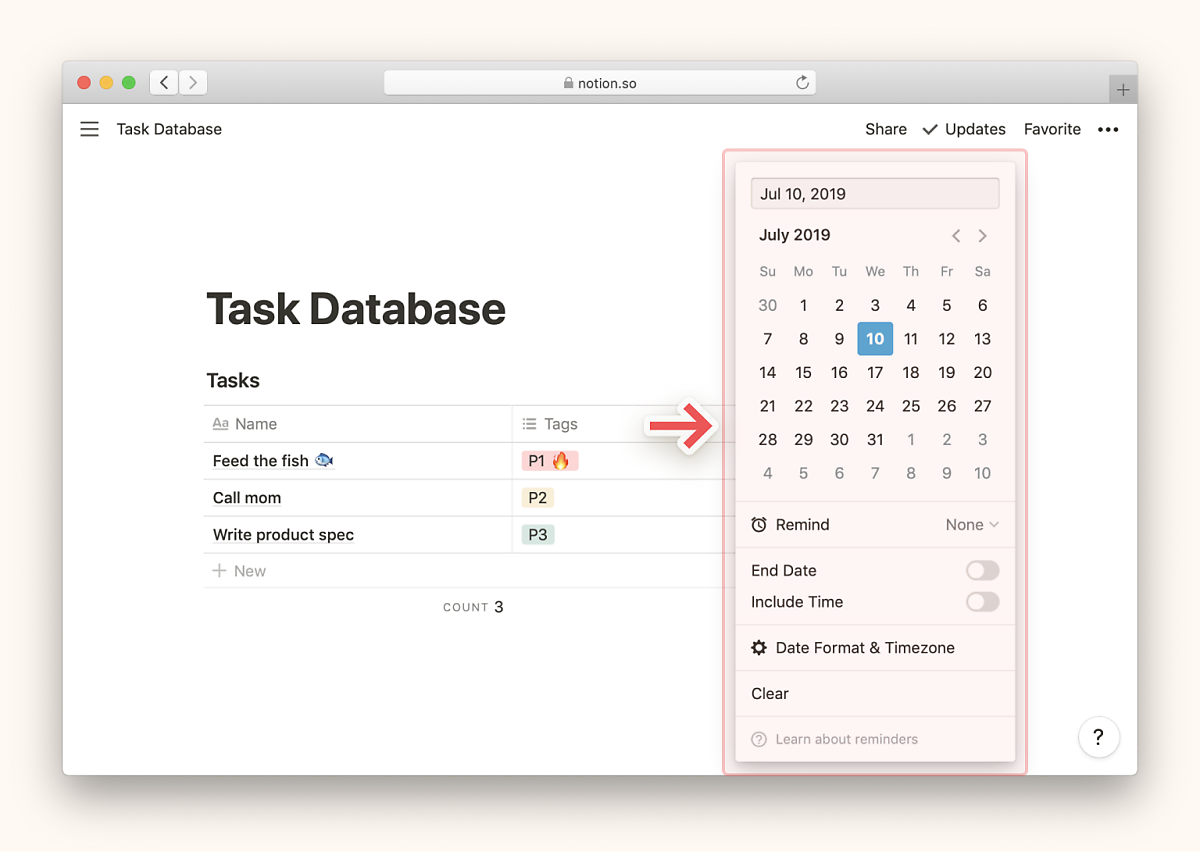
Task: Click the P1 fire tag
Action: 549,461
